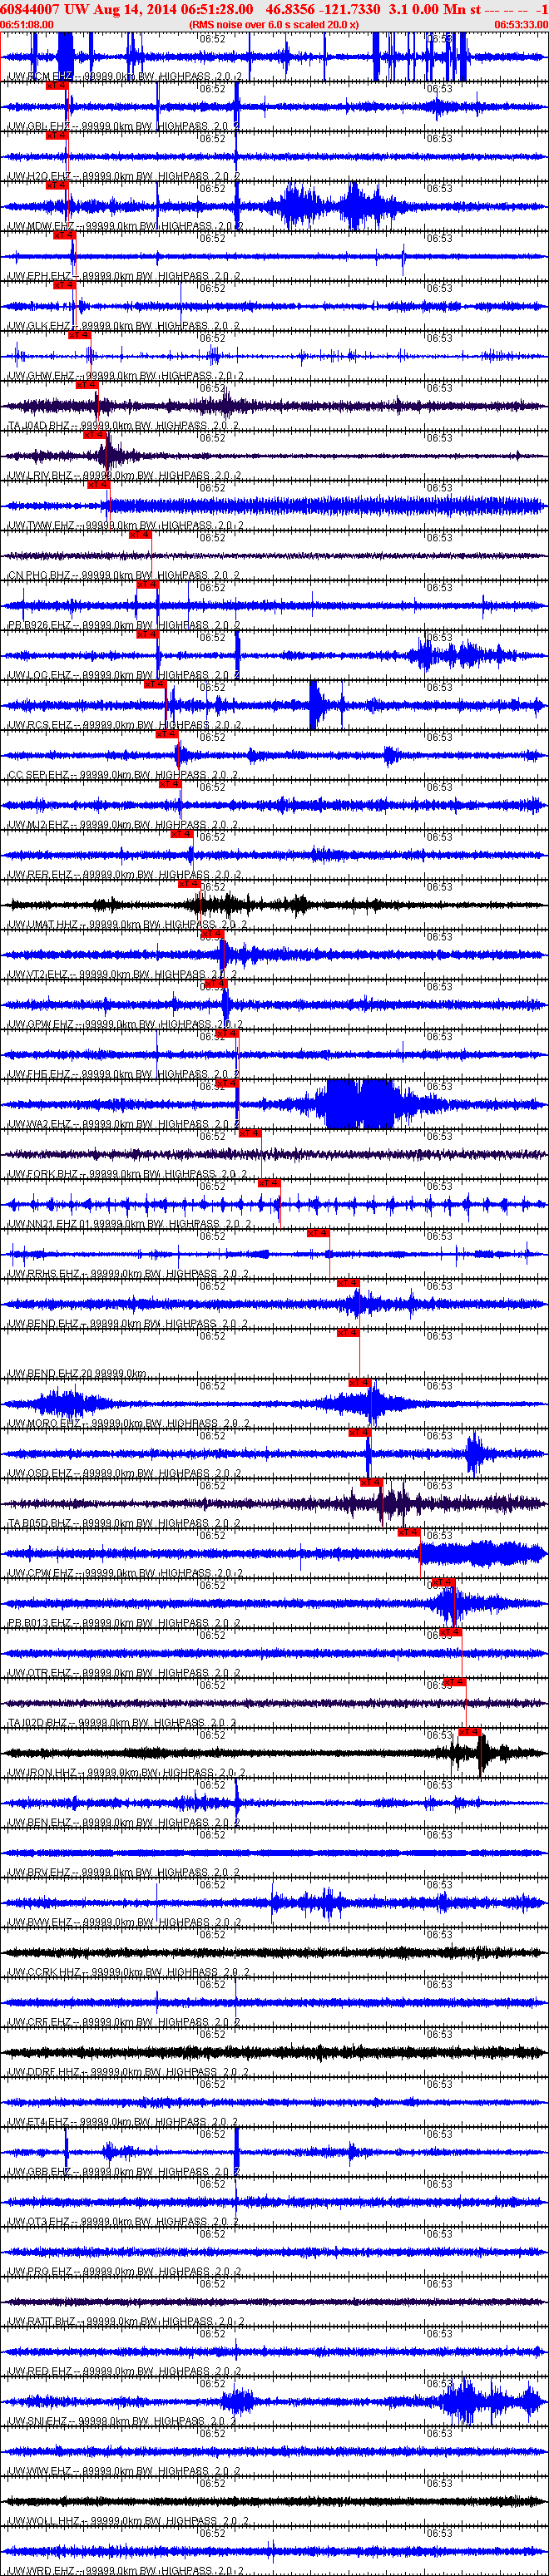Select the UW.WIW.EHZ station label
The height and width of the screenshot is (2576, 549).
40,2472
